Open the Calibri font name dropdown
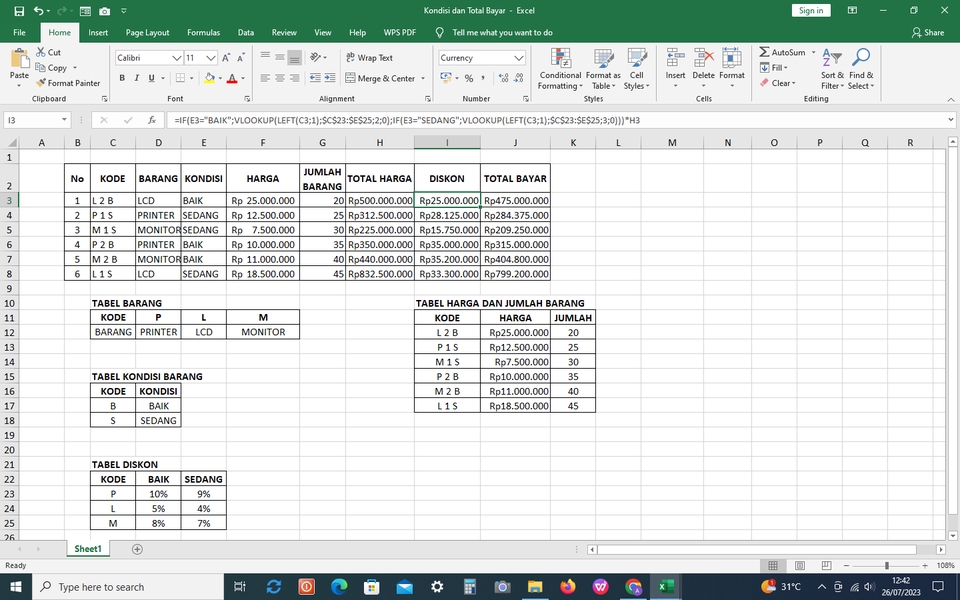 (176, 58)
